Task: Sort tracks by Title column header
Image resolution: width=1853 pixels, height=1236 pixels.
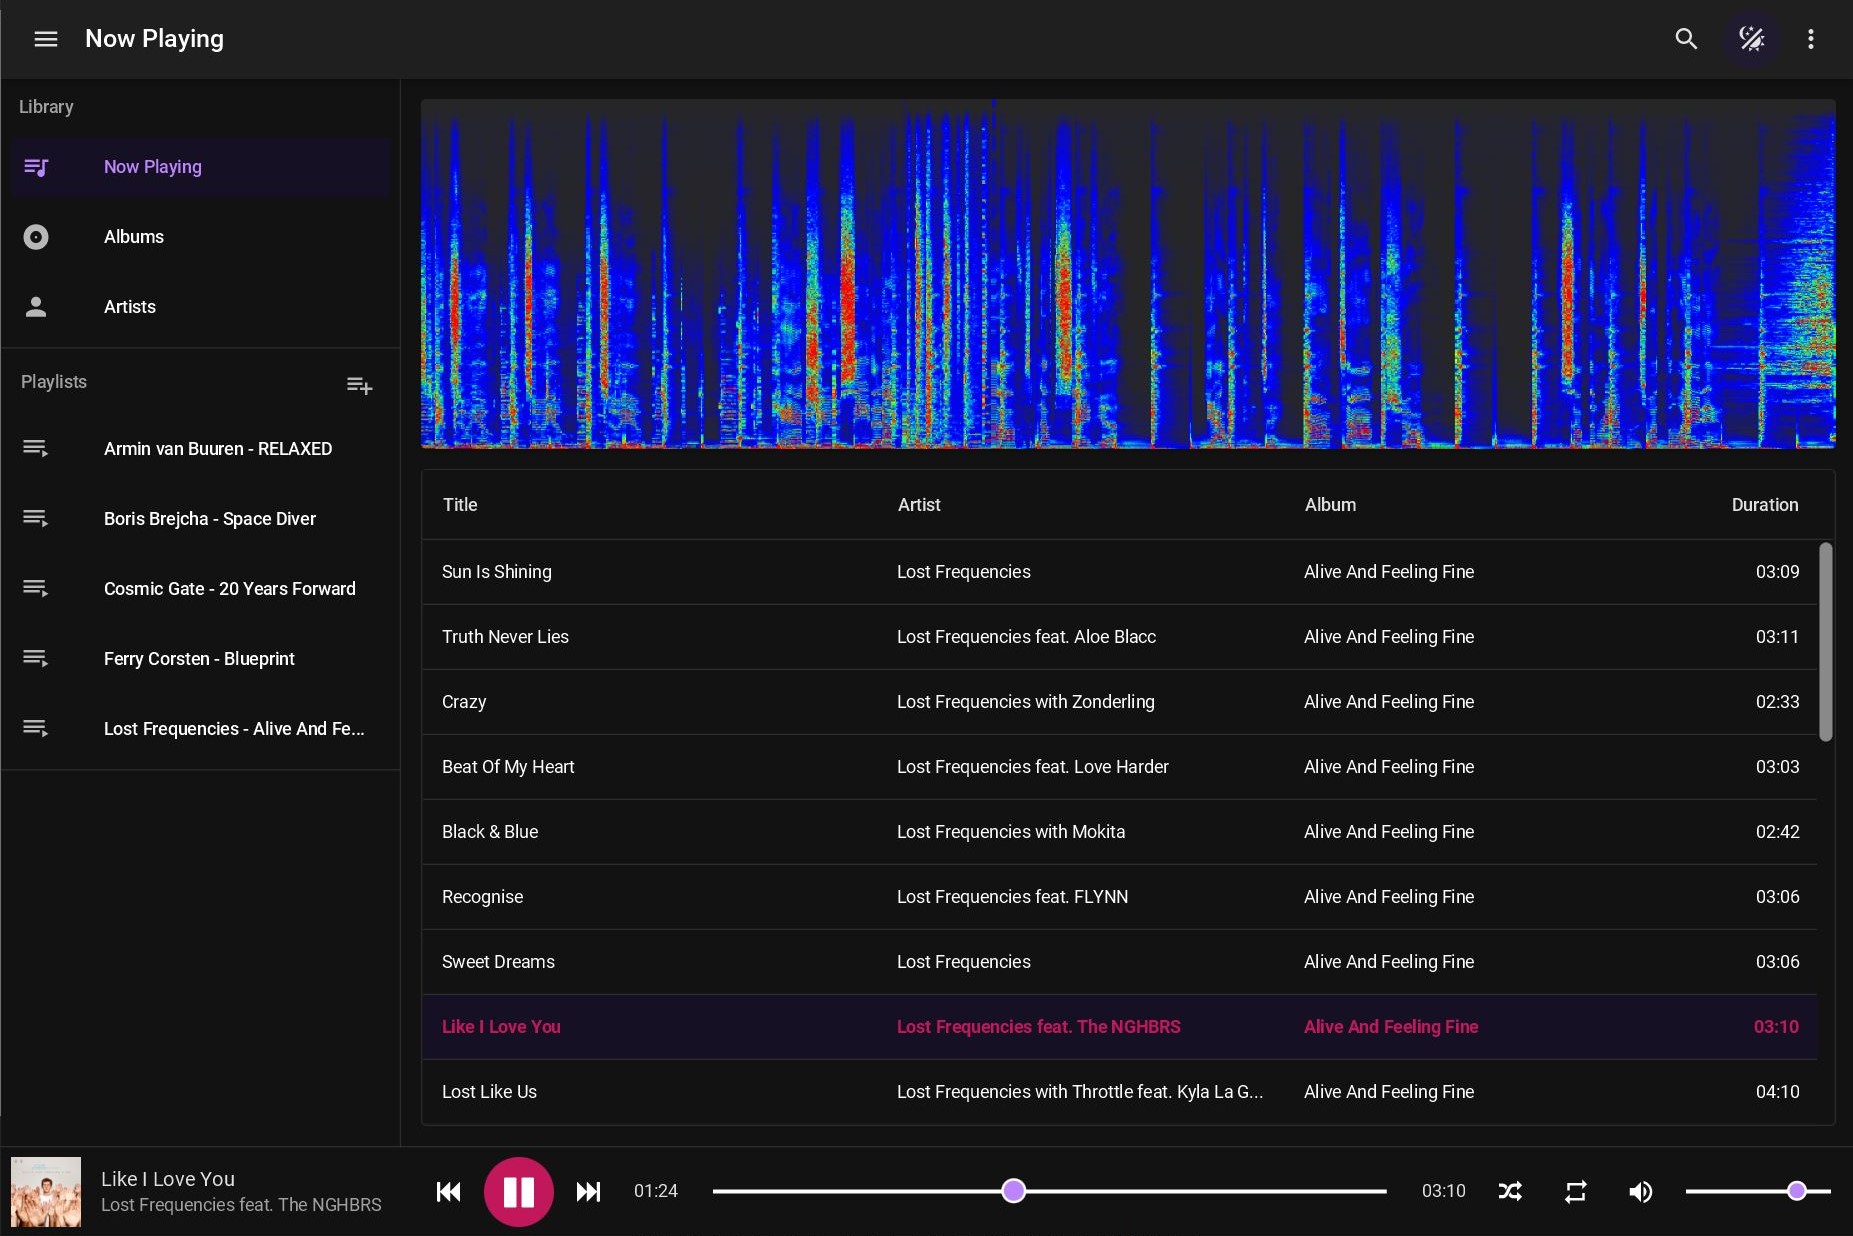Action: (x=460, y=505)
